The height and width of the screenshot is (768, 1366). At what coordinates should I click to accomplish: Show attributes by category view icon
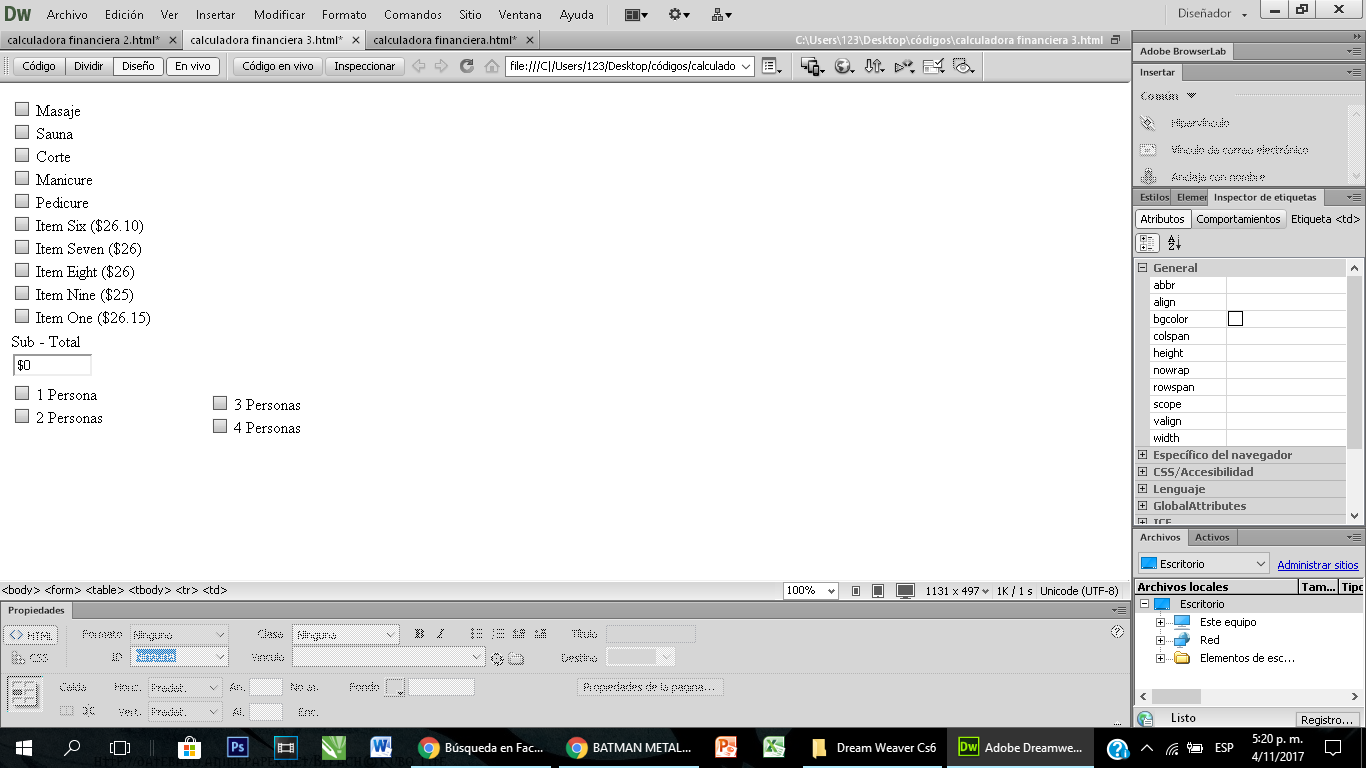click(1148, 243)
